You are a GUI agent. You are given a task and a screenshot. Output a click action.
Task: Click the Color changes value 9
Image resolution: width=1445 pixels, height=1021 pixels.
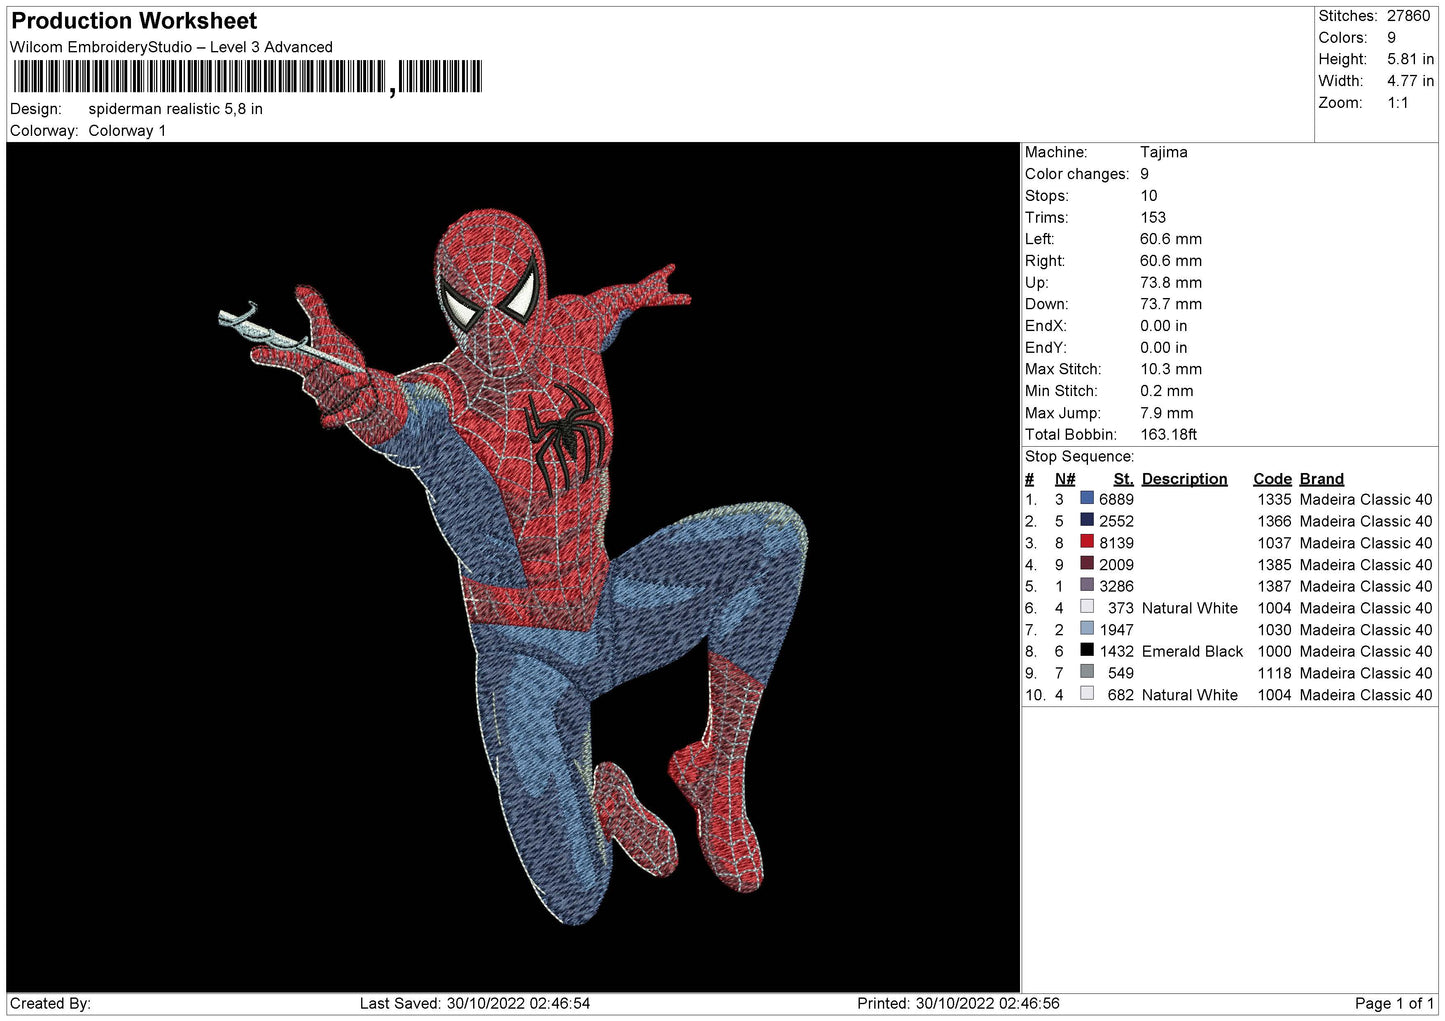(x=1145, y=174)
